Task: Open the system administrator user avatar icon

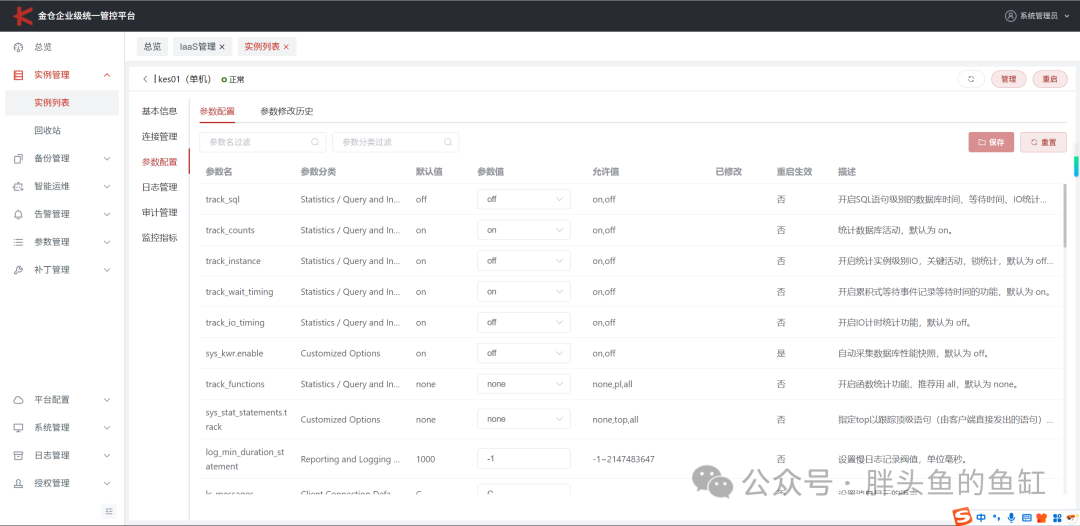Action: coord(1010,15)
